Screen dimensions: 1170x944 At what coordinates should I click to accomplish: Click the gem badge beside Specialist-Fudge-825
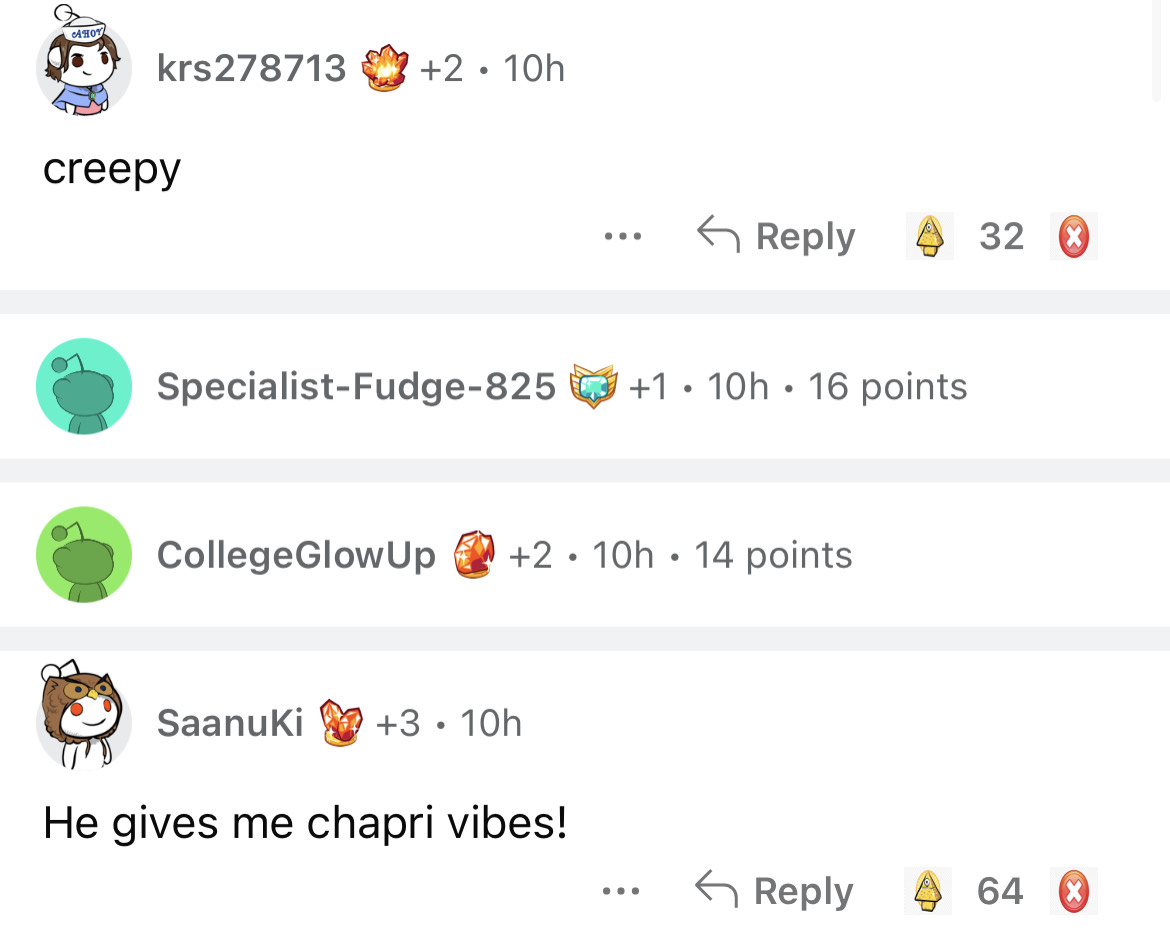[x=594, y=387]
